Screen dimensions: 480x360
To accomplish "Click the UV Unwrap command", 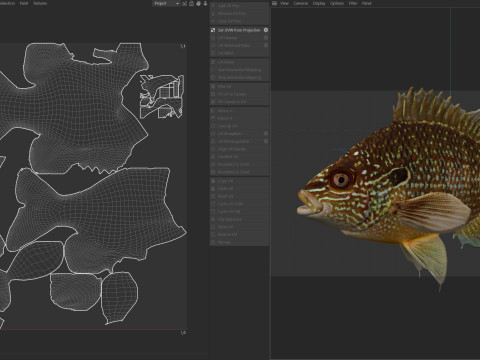I will pos(227,38).
